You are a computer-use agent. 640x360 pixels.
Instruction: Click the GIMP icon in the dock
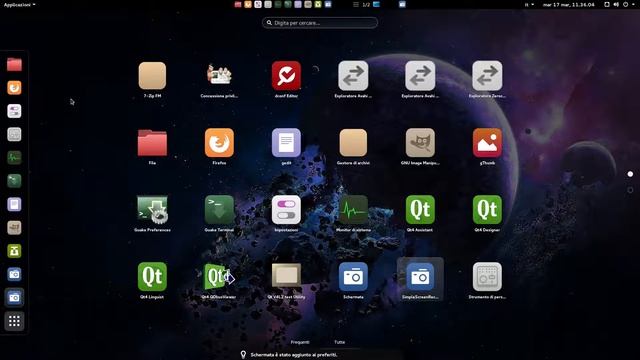tap(14, 228)
